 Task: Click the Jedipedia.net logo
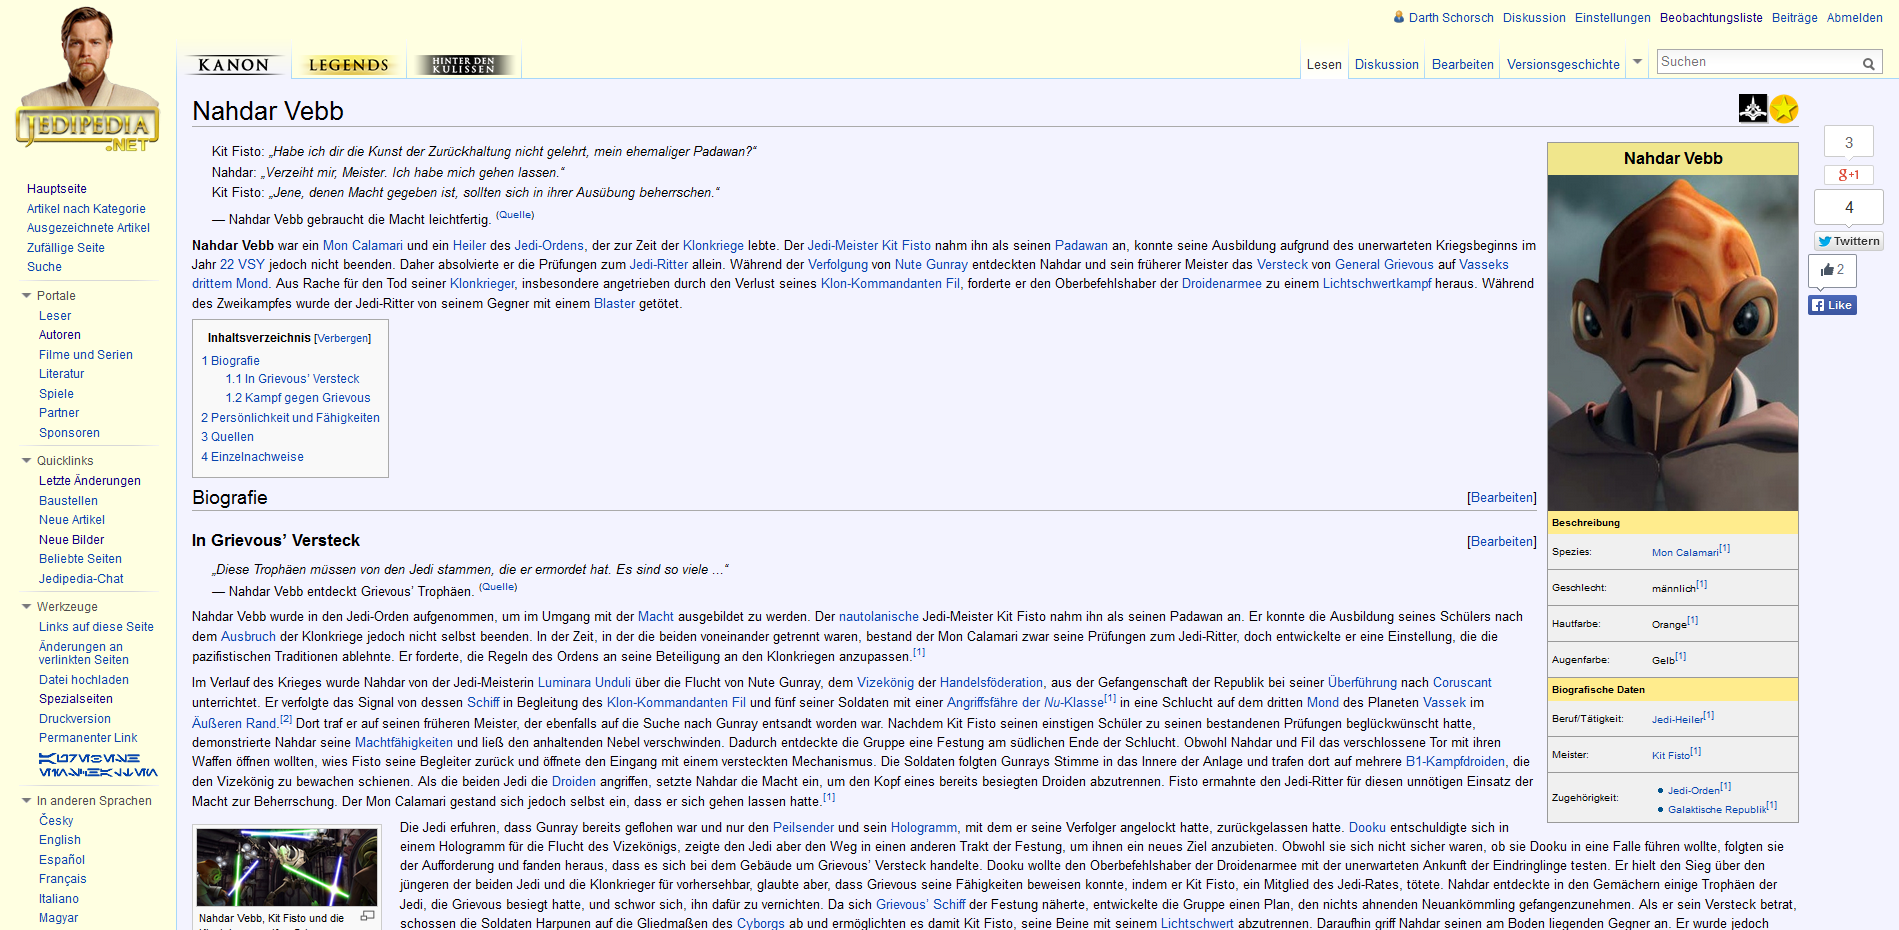[88, 80]
